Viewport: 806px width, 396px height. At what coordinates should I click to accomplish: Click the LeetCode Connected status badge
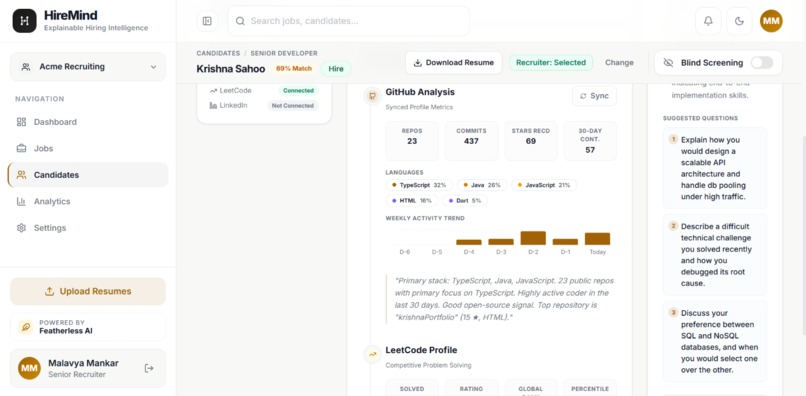click(298, 91)
